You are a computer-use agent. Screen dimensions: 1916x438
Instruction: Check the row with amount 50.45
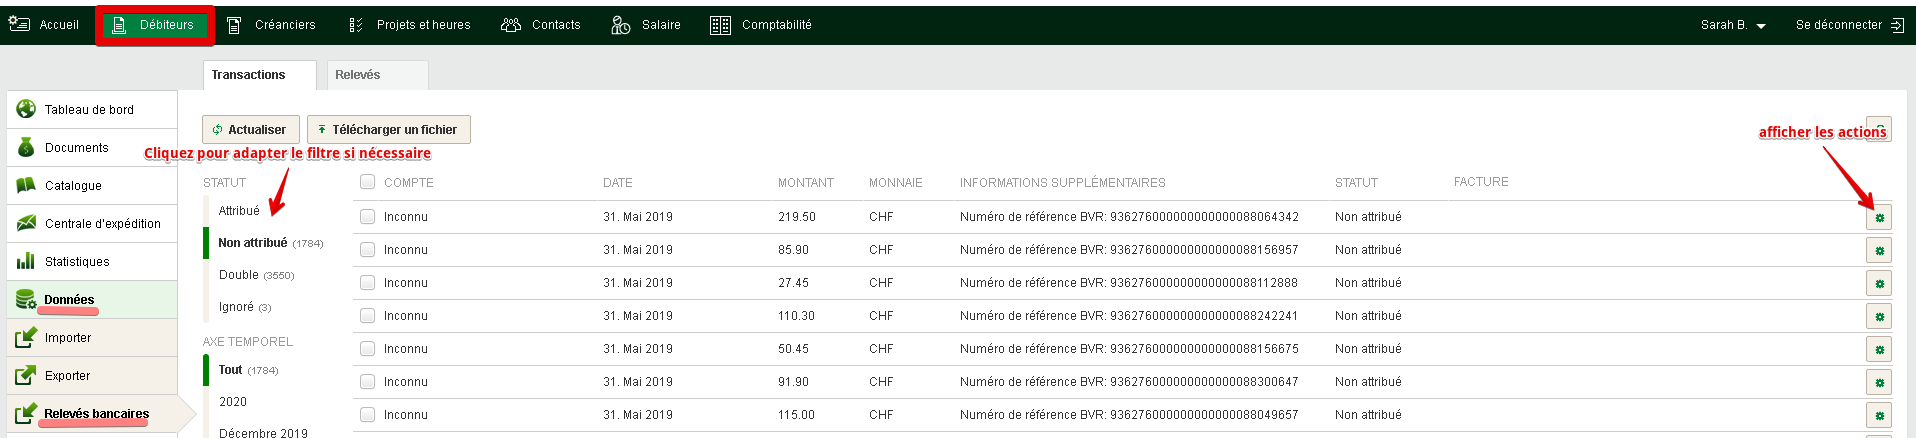pyautogui.click(x=367, y=349)
